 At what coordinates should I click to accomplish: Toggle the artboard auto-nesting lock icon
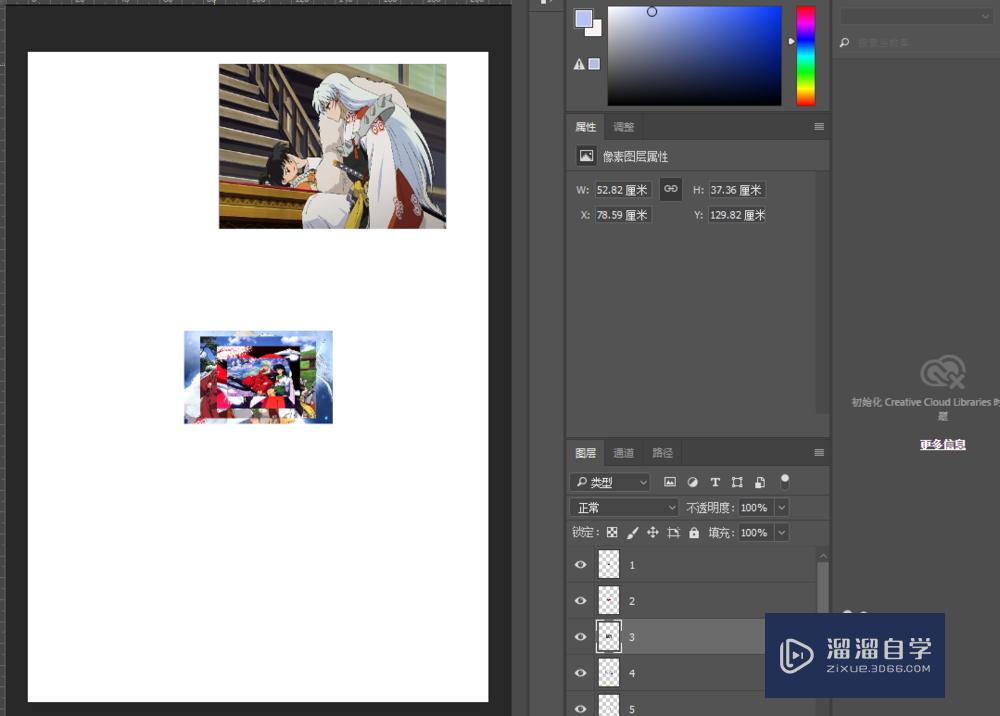673,532
